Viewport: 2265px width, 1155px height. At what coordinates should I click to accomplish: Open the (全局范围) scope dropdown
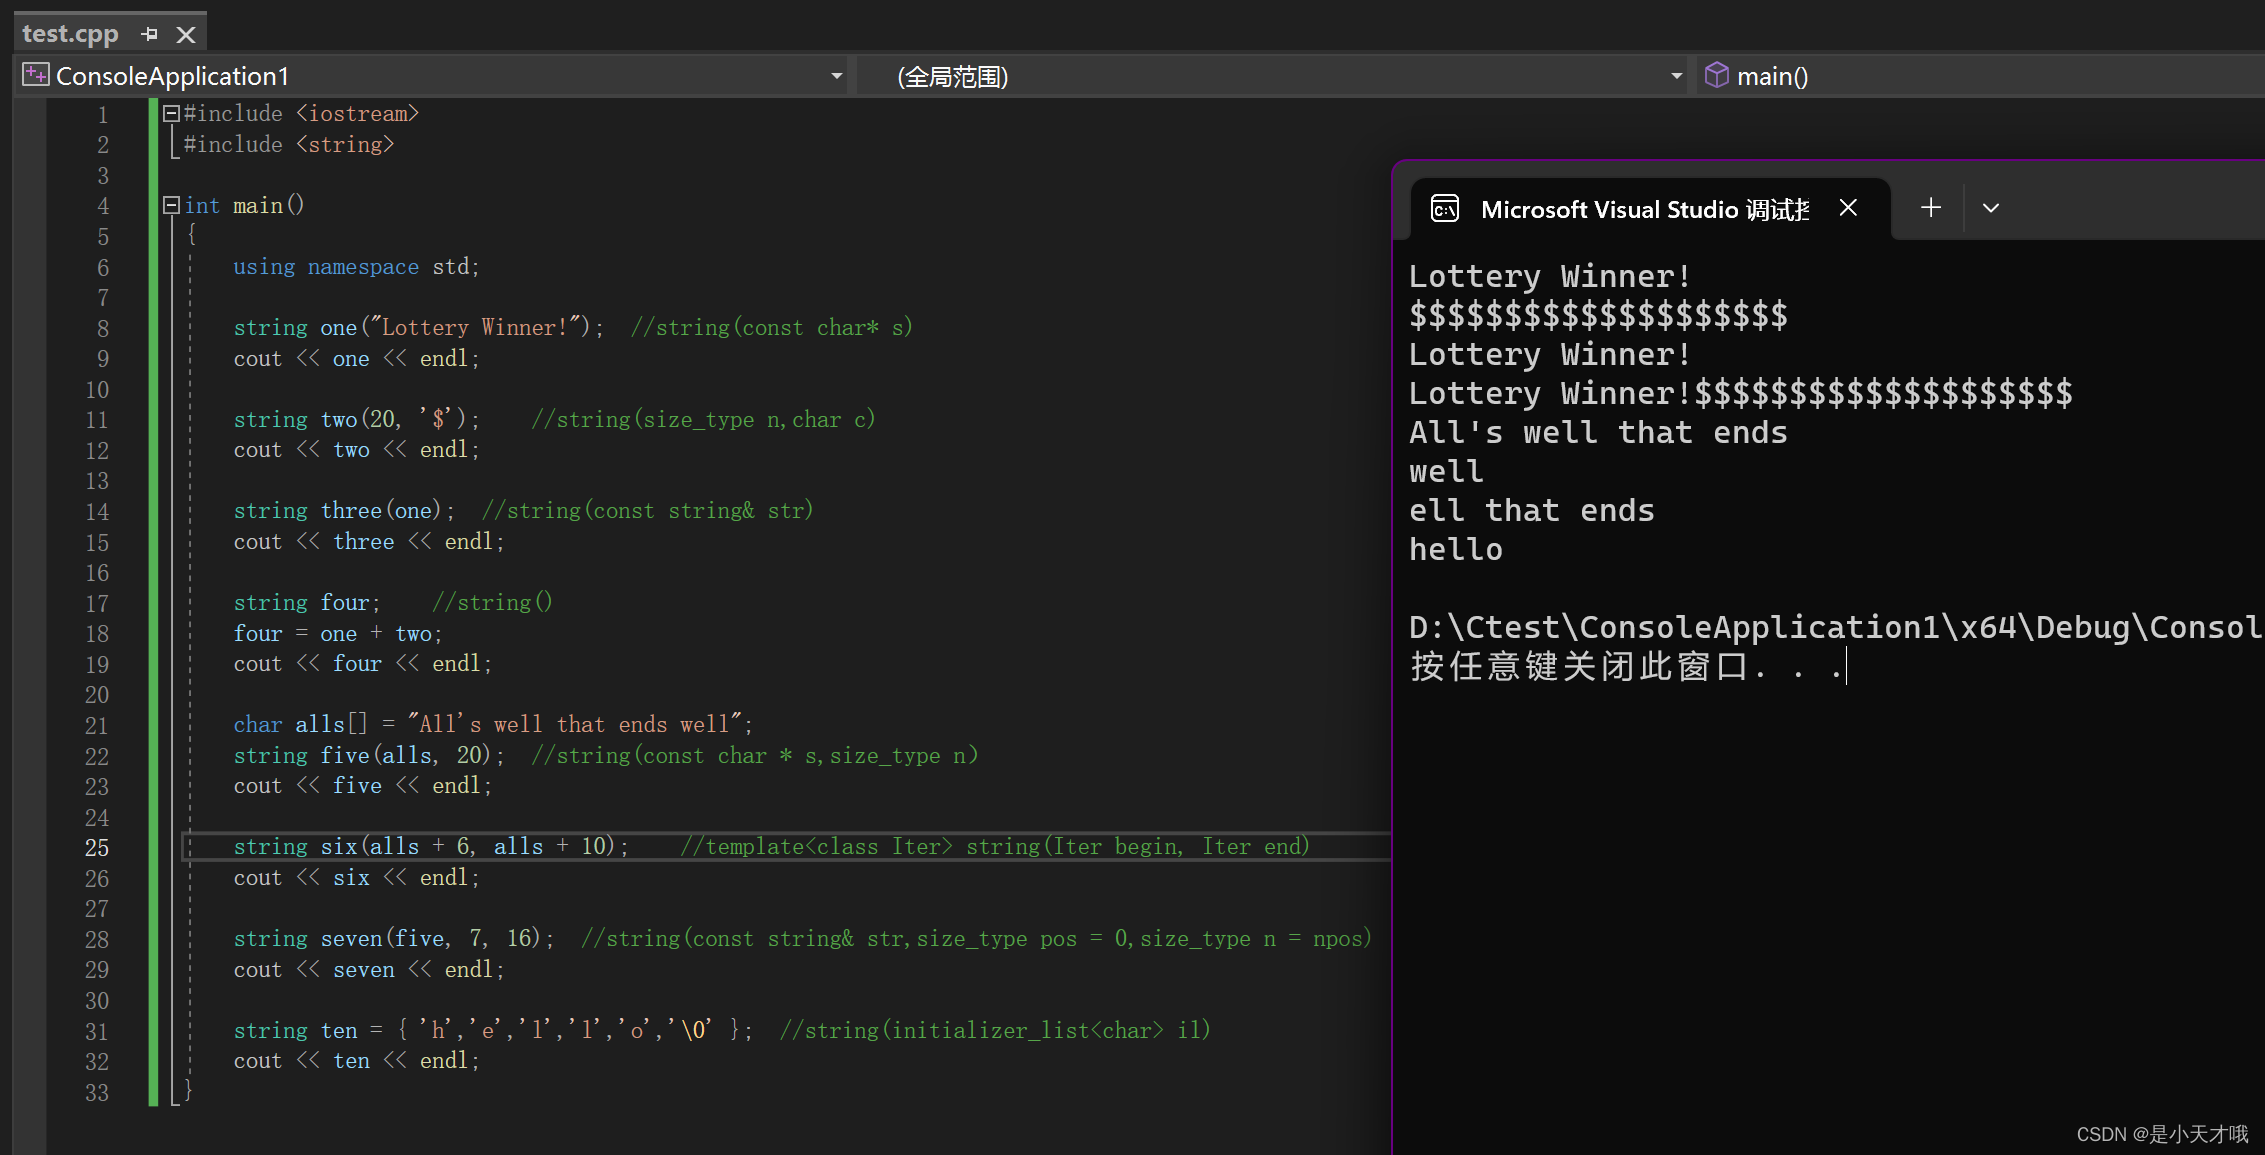click(1674, 75)
